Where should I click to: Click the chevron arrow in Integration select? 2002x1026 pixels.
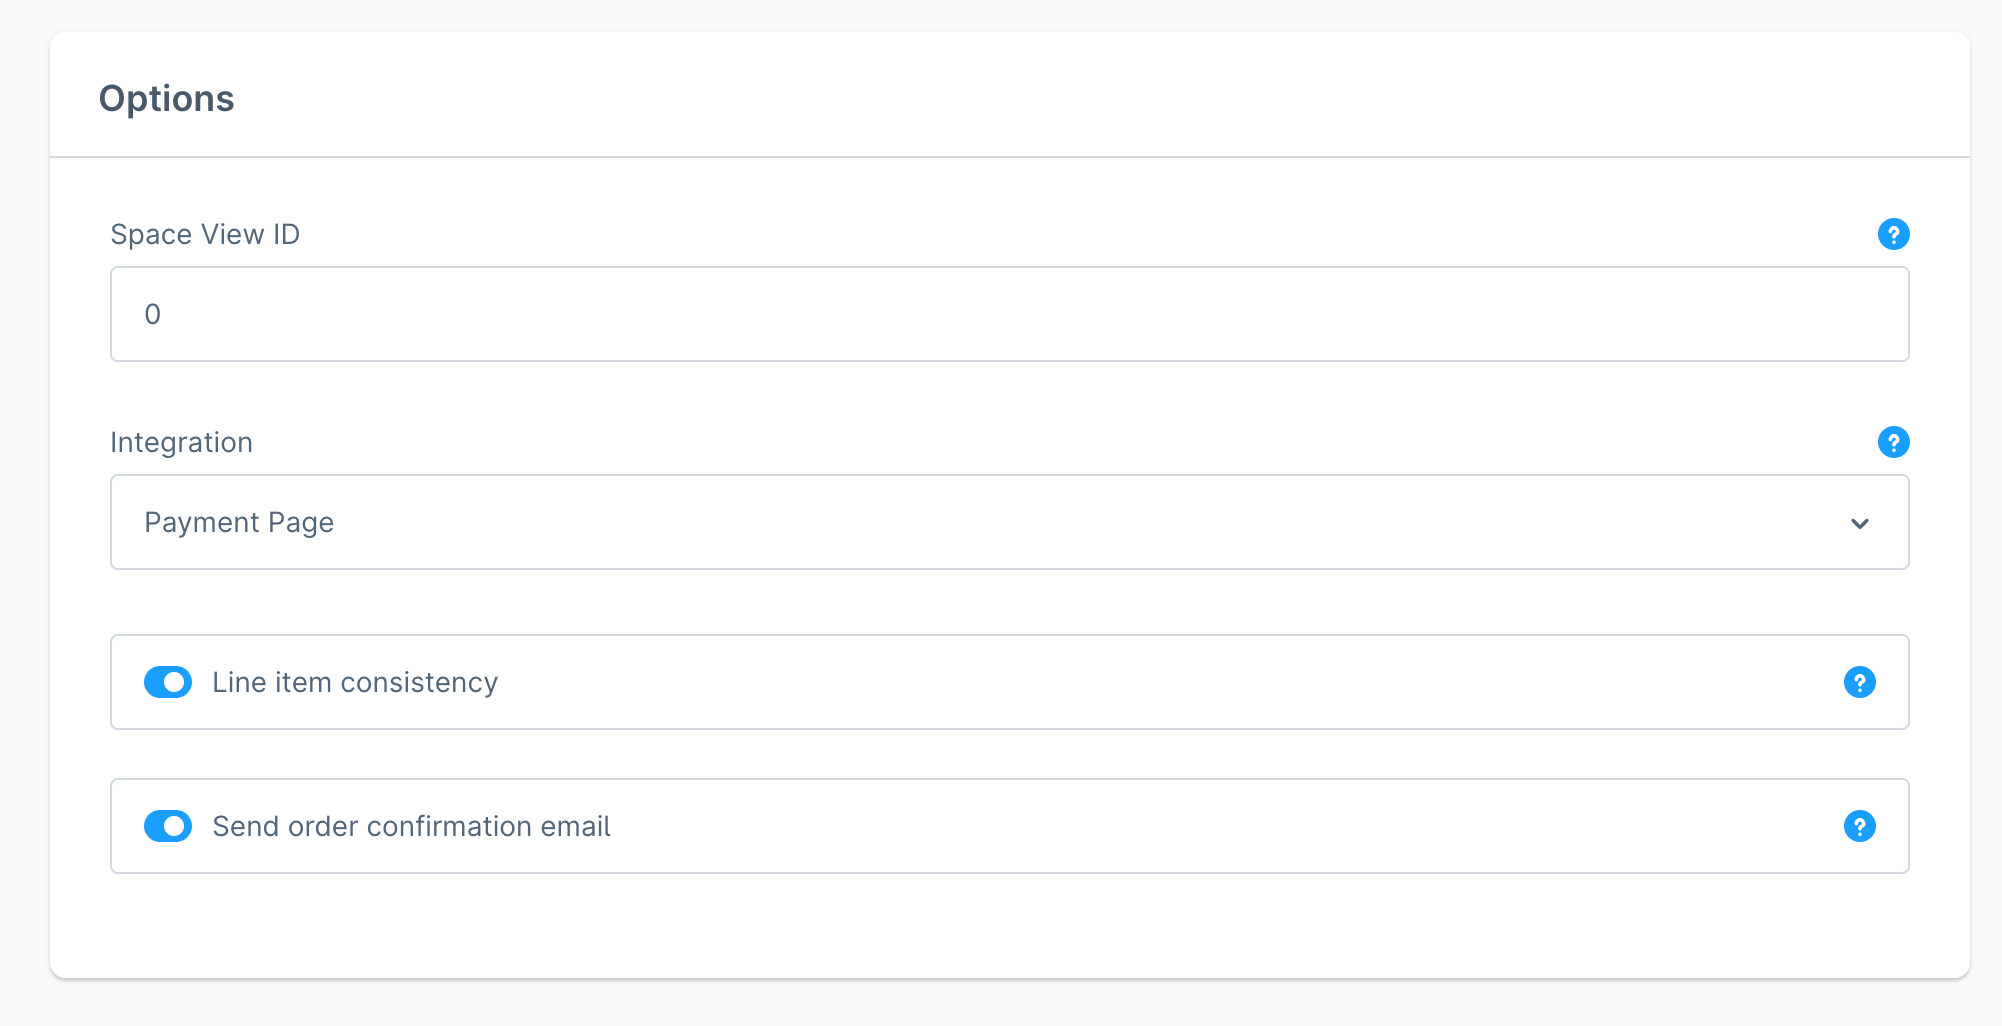click(x=1859, y=523)
